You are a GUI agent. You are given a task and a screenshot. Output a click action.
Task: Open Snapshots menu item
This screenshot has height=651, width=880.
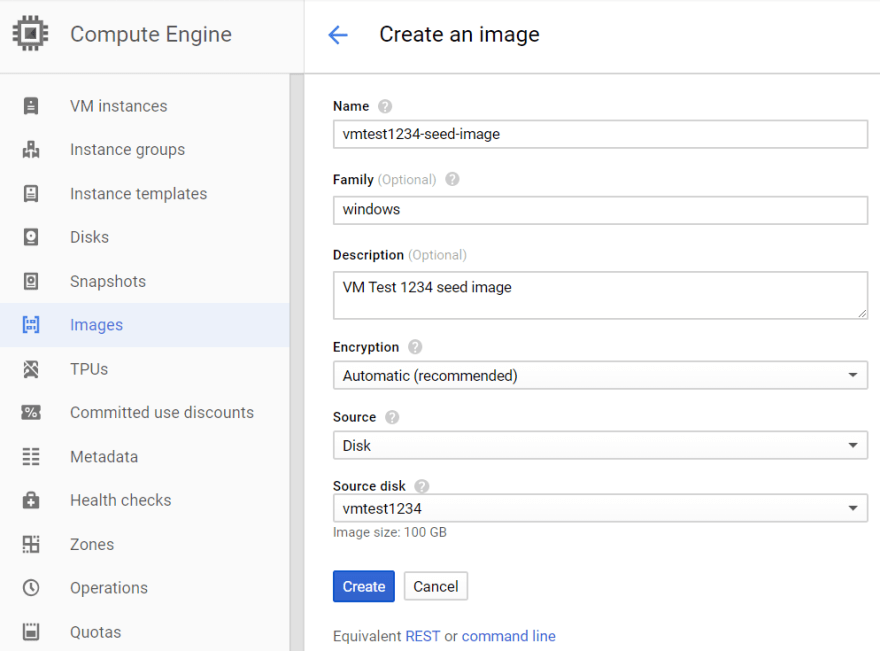point(145,281)
